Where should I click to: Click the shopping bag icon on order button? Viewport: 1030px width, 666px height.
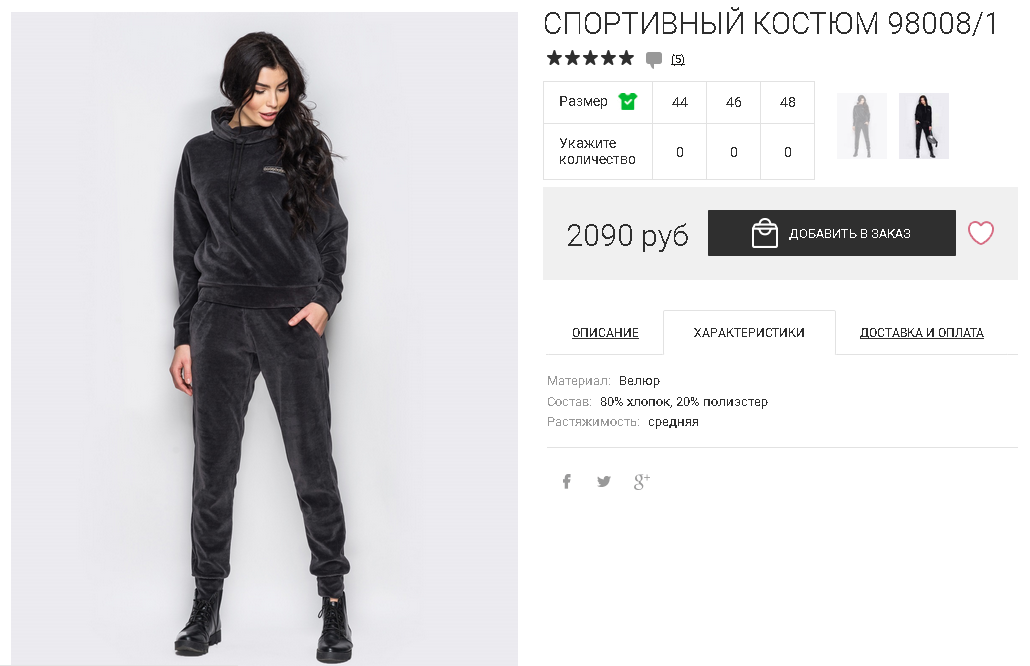764,233
